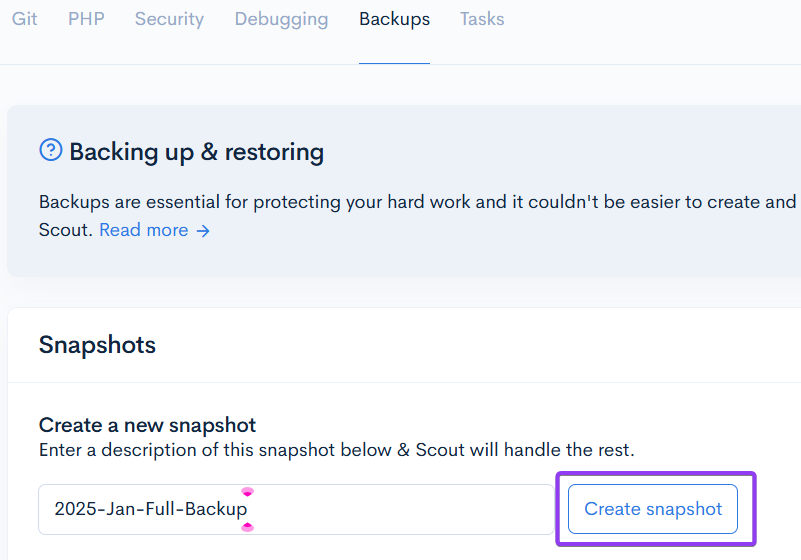
Task: Switch to the Tasks tab
Action: [x=482, y=19]
